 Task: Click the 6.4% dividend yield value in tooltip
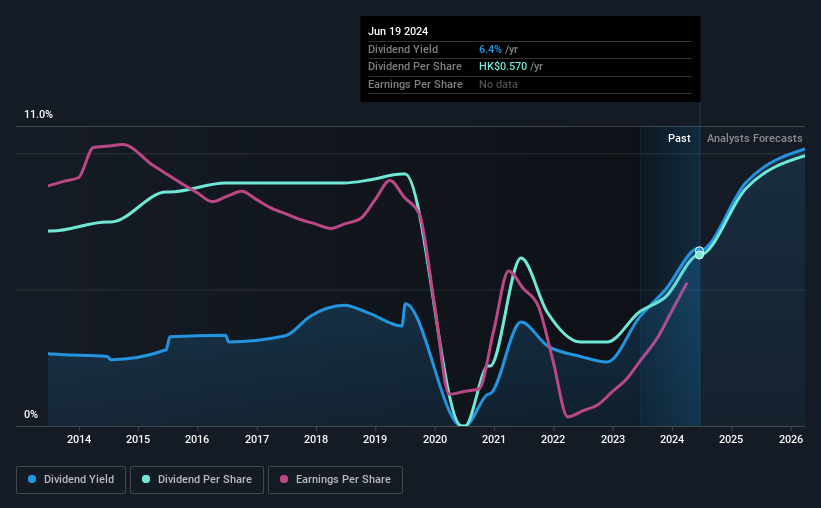coord(490,49)
